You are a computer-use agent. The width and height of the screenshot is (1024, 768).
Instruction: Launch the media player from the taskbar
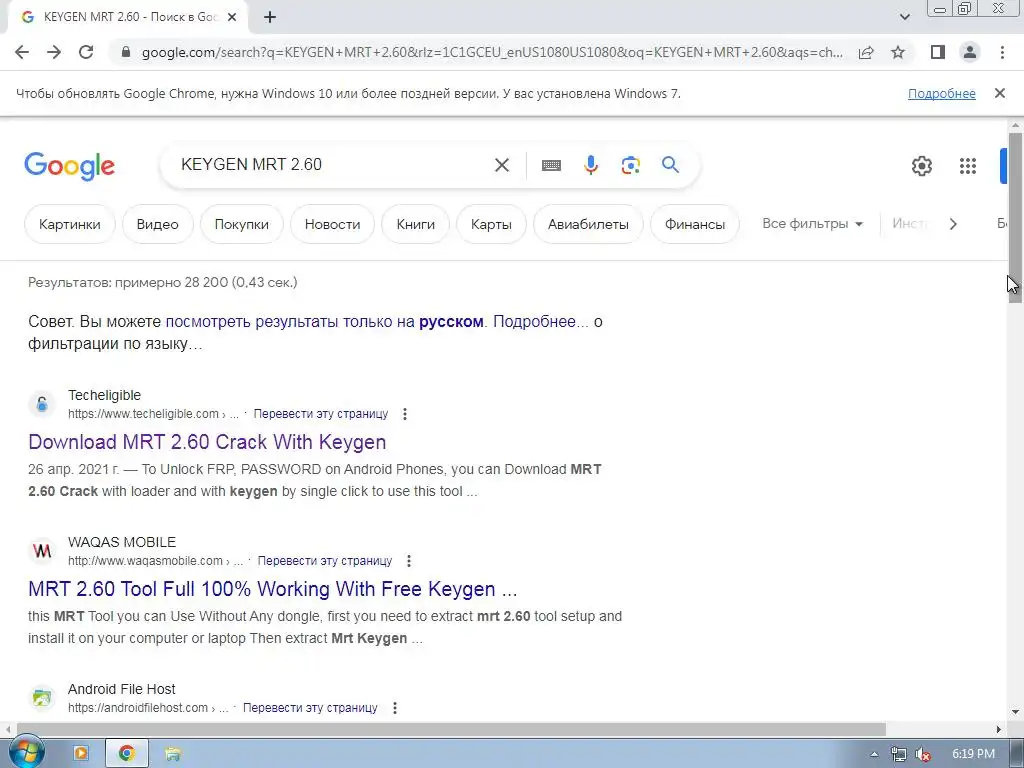(81, 753)
